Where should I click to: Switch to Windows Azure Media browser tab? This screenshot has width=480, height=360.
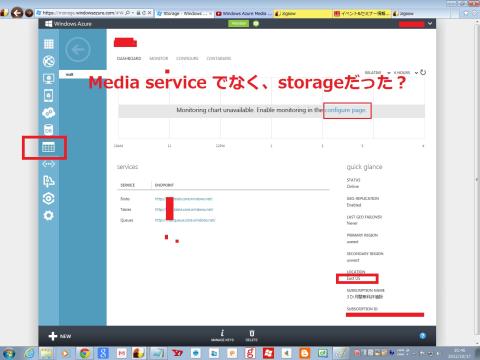(x=244, y=13)
